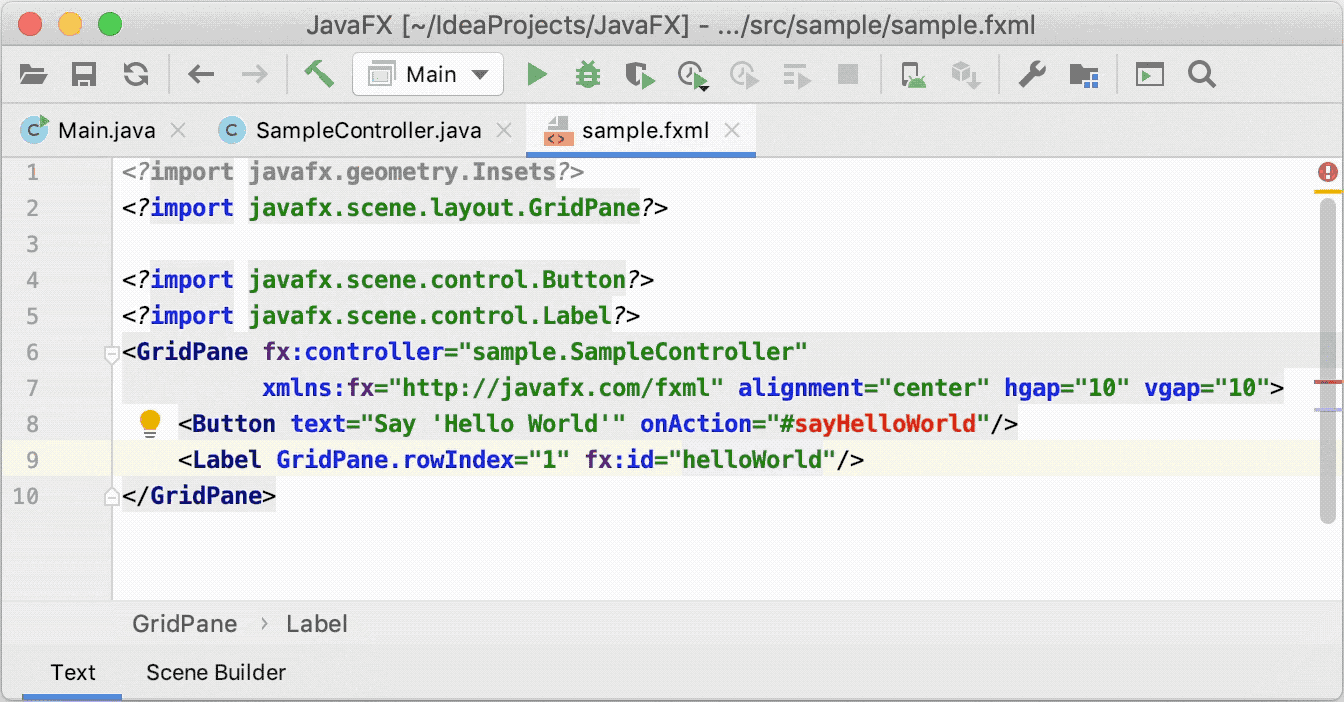Open IDE Settings via the wrench icon
The image size is (1344, 702).
click(x=1032, y=74)
